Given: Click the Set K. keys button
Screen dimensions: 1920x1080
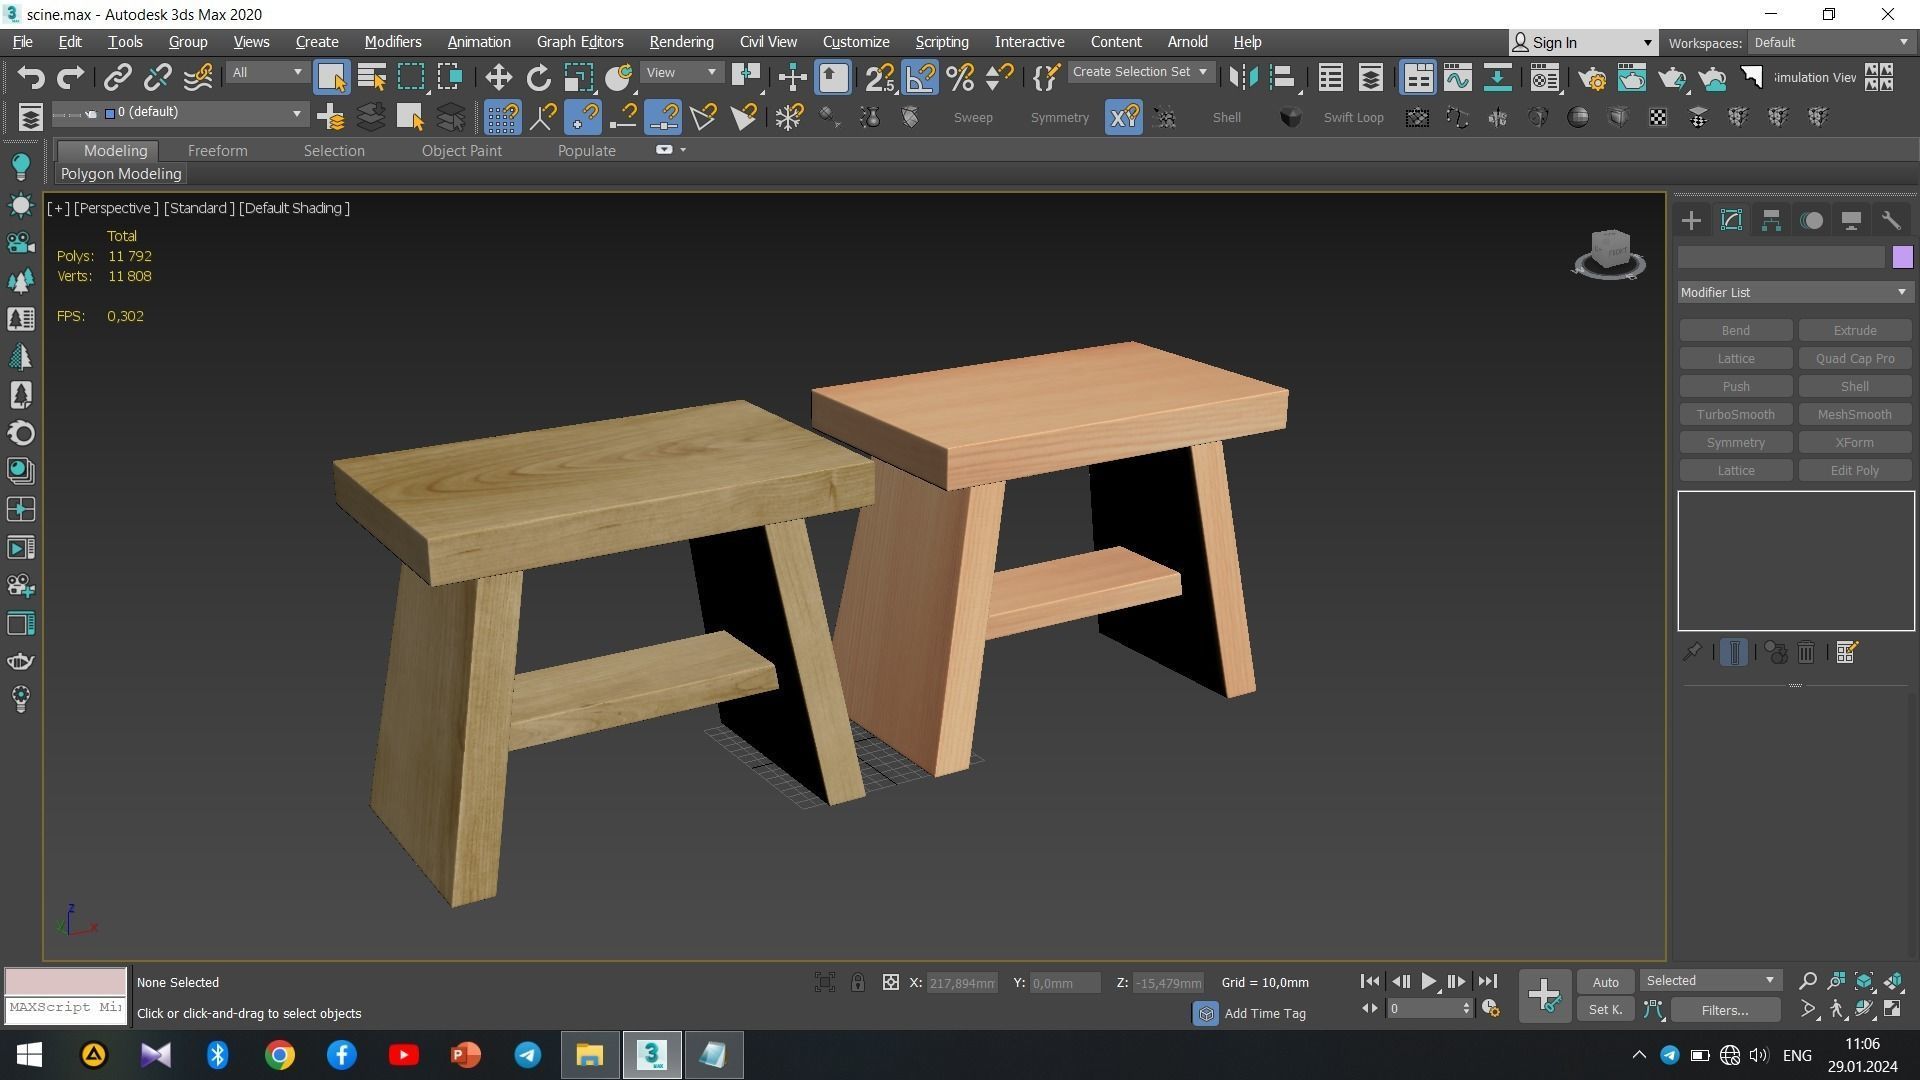Looking at the screenshot, I should pyautogui.click(x=1605, y=1010).
